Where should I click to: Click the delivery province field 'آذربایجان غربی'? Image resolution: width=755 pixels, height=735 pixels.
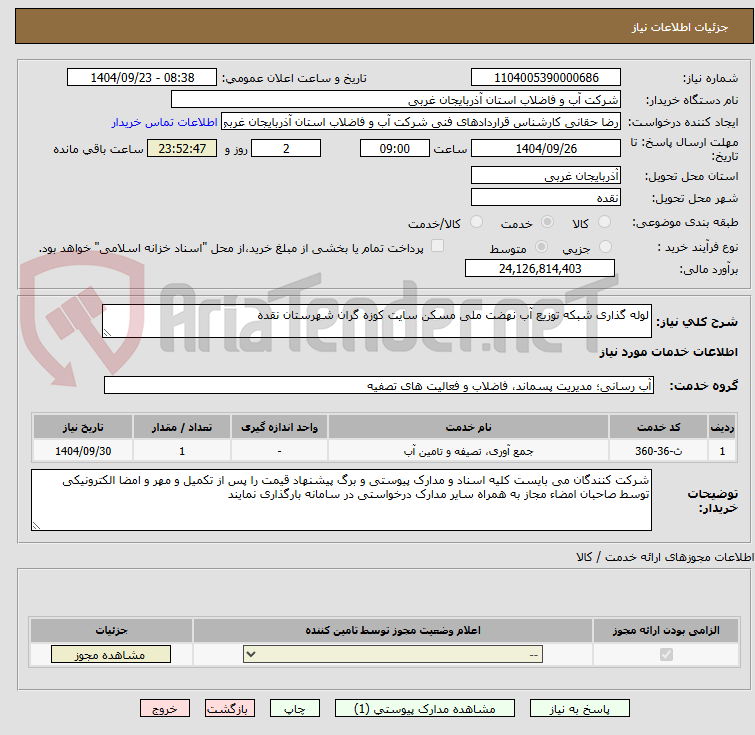point(546,176)
